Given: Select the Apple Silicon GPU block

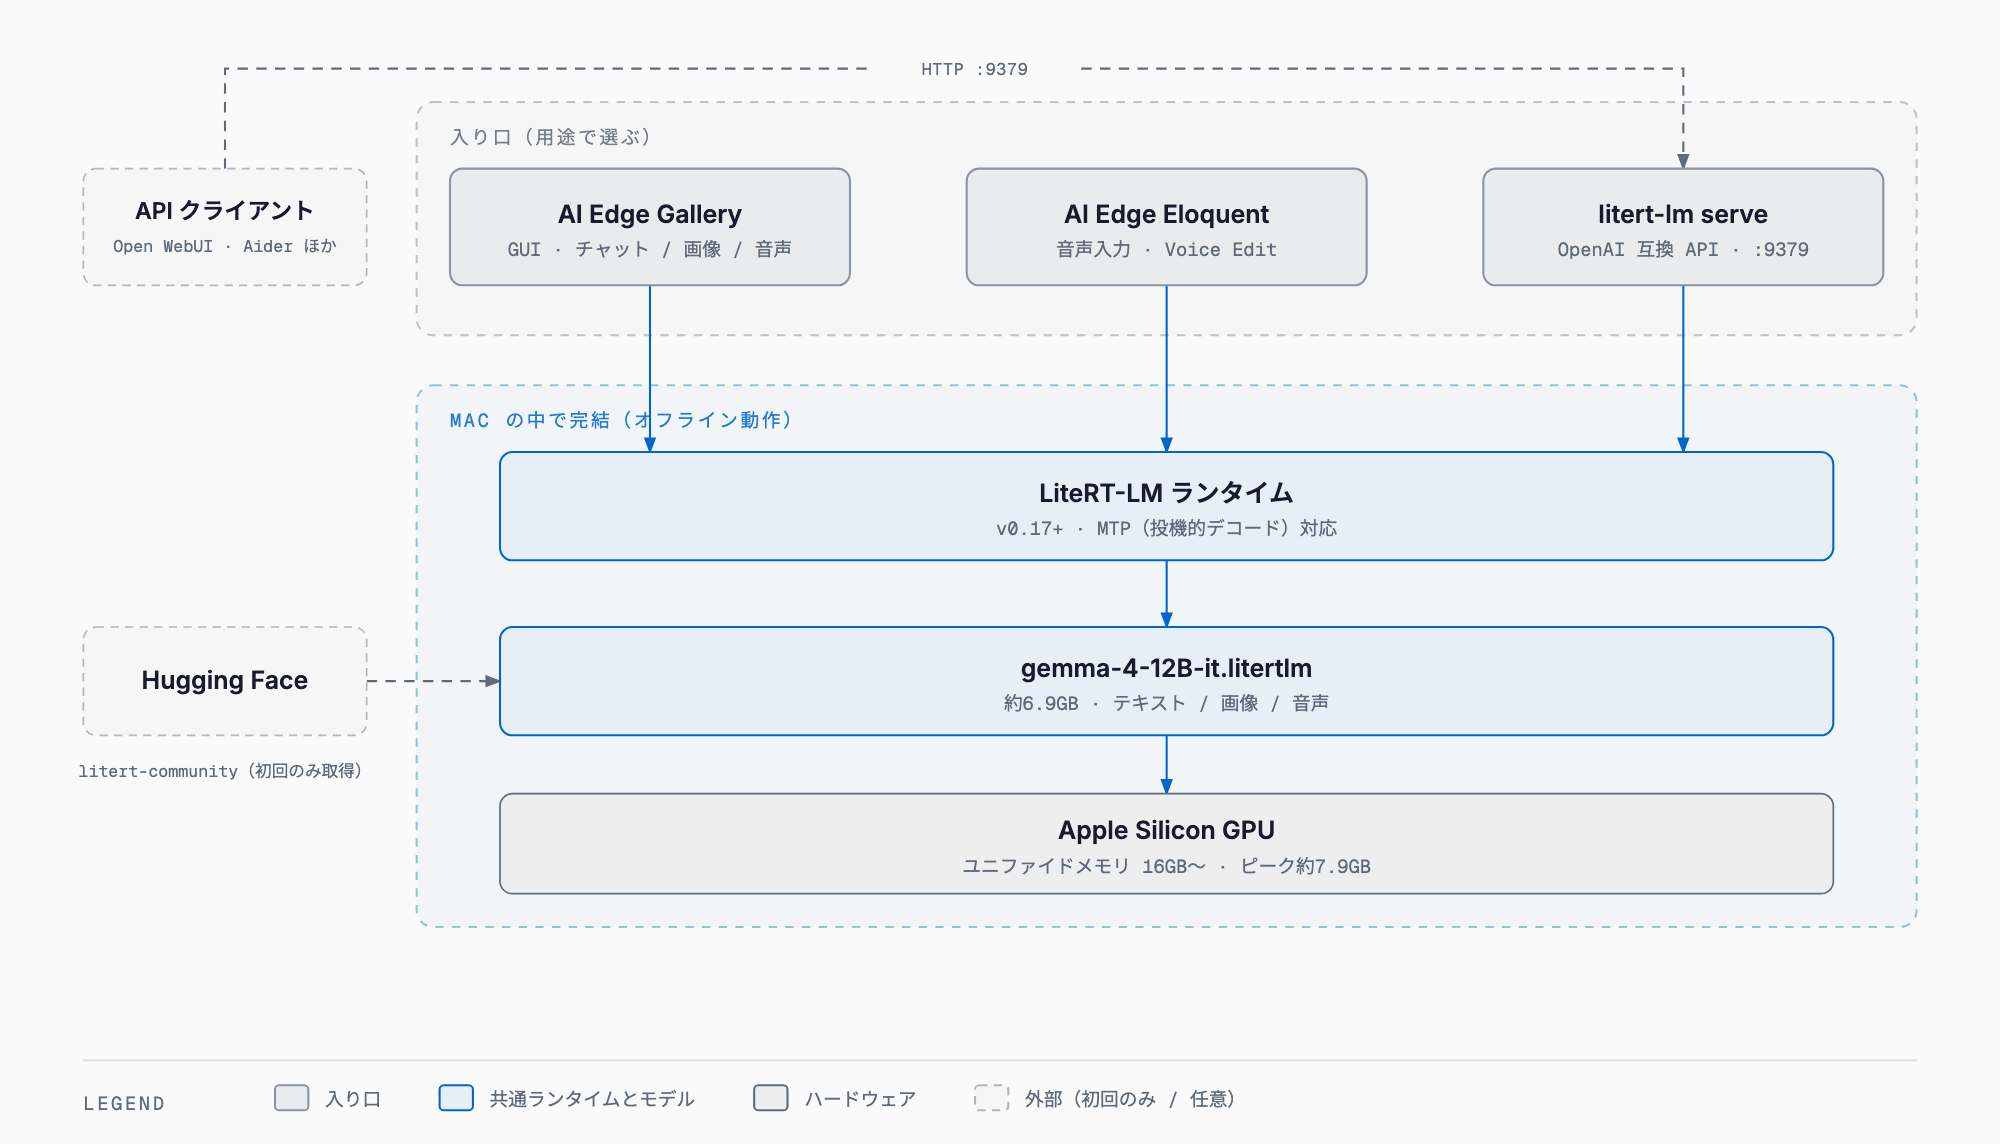Looking at the screenshot, I should tap(1166, 843).
